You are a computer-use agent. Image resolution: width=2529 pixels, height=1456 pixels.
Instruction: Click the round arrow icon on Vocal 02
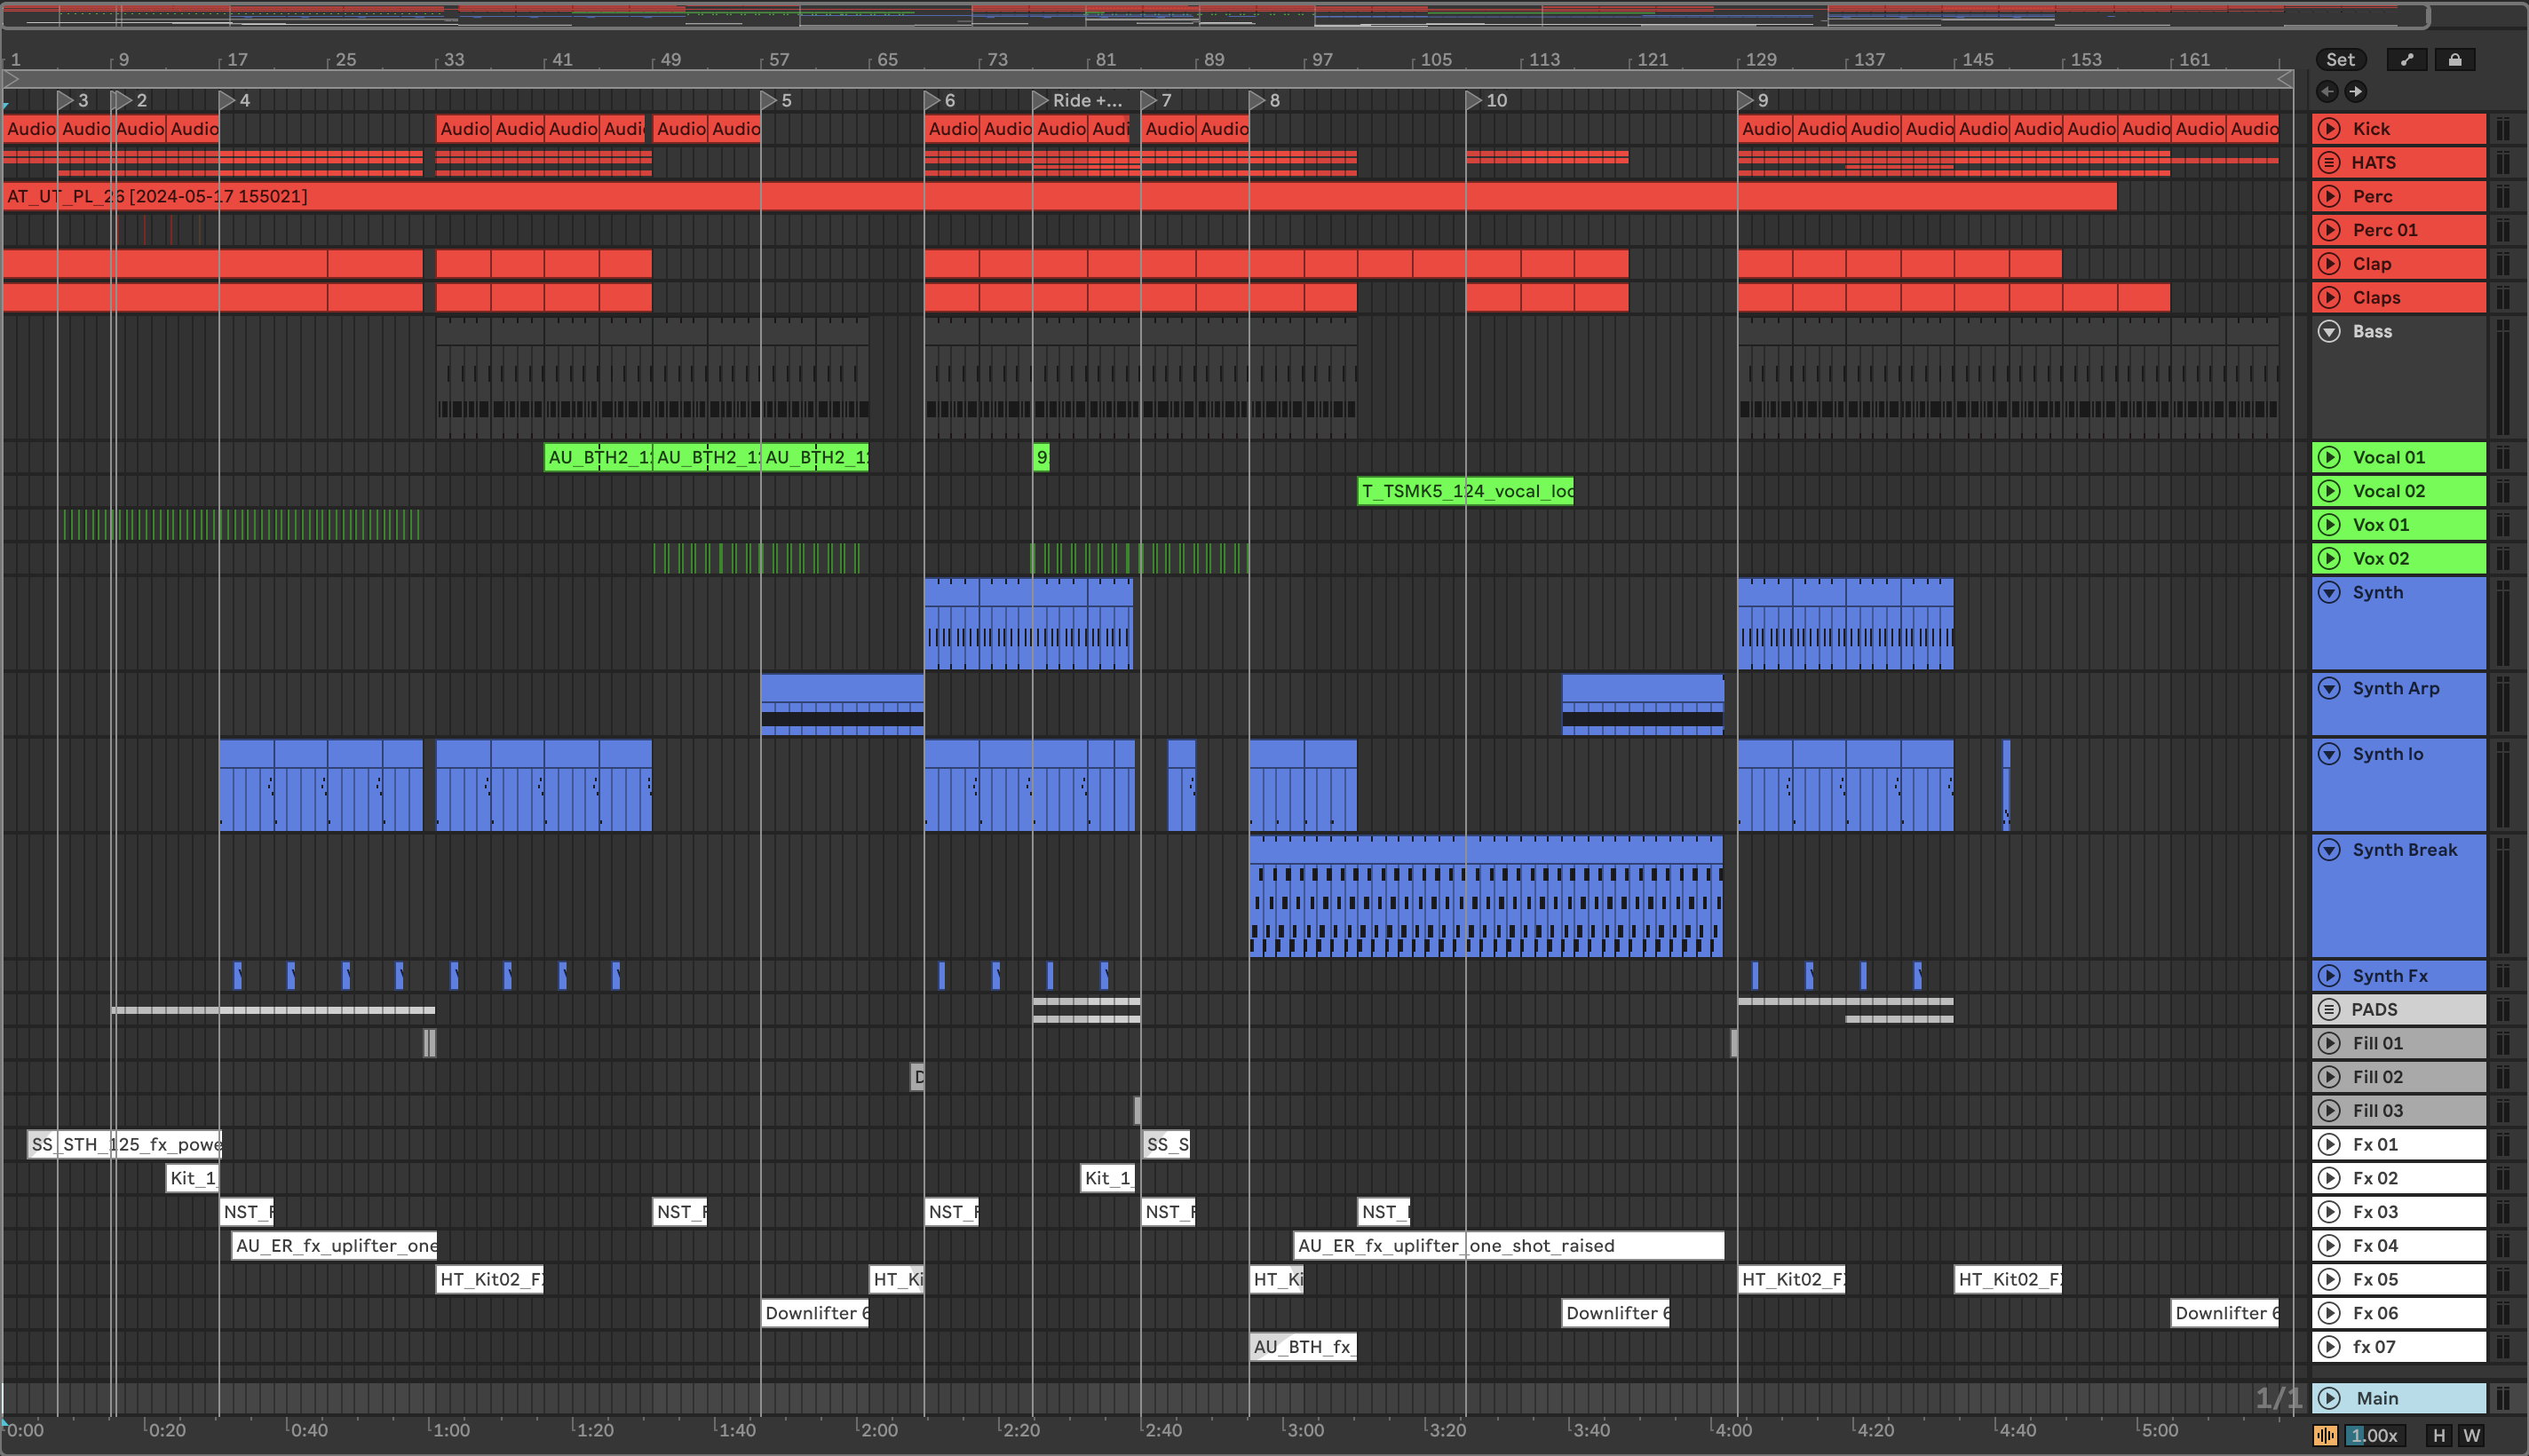(x=2329, y=491)
